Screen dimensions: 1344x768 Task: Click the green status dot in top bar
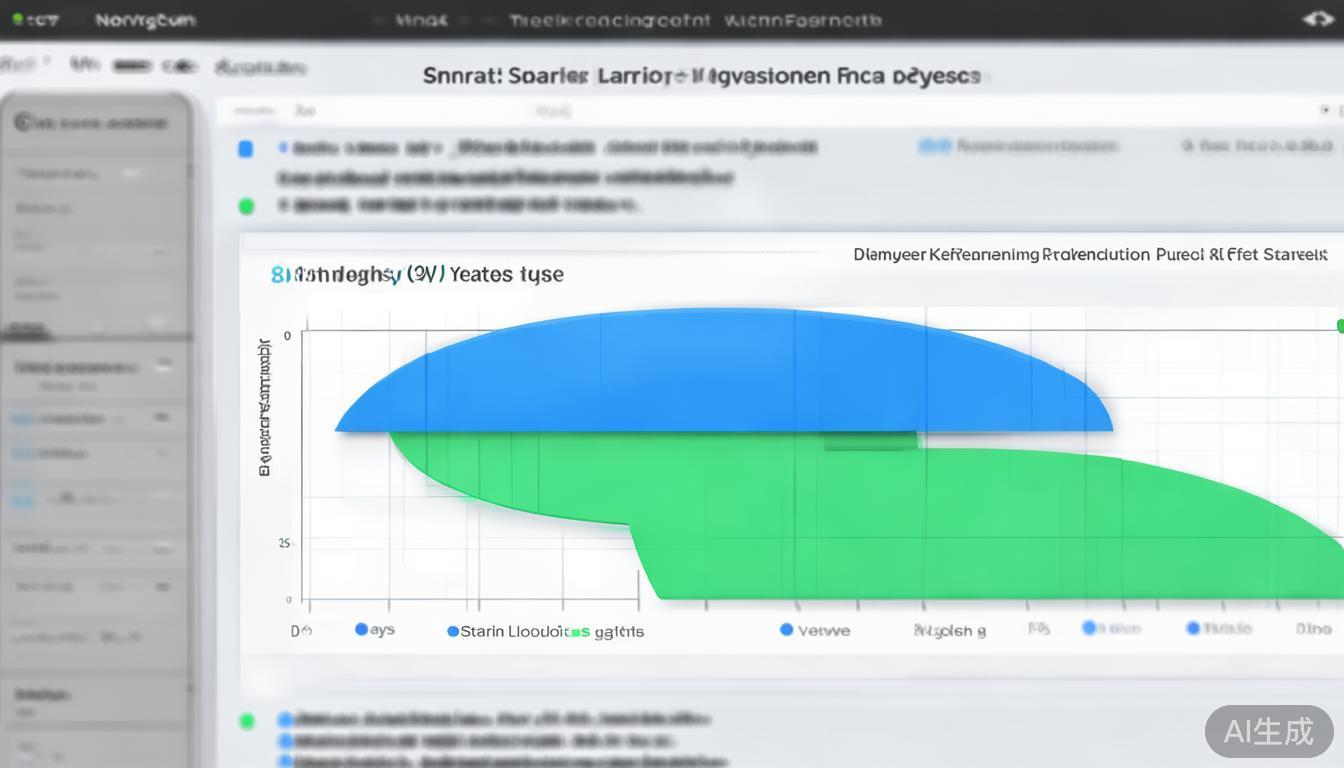click(x=18, y=20)
